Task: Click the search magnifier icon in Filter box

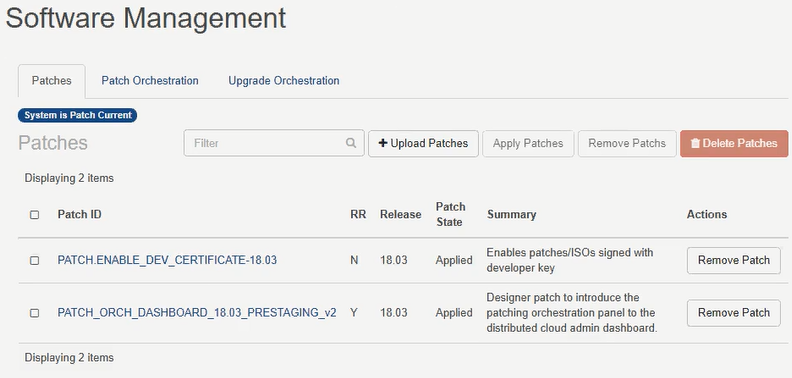Action: 351,143
